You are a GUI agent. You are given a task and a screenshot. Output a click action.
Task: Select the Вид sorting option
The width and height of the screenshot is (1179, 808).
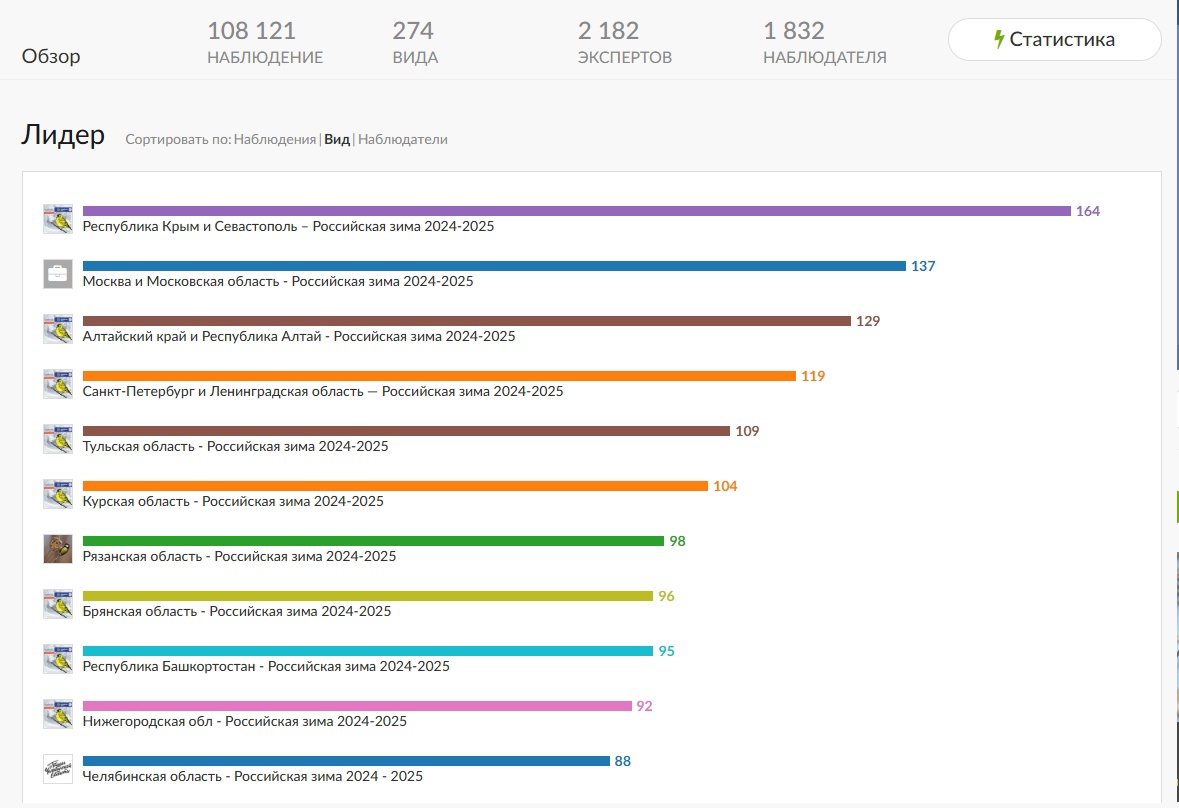coord(337,139)
